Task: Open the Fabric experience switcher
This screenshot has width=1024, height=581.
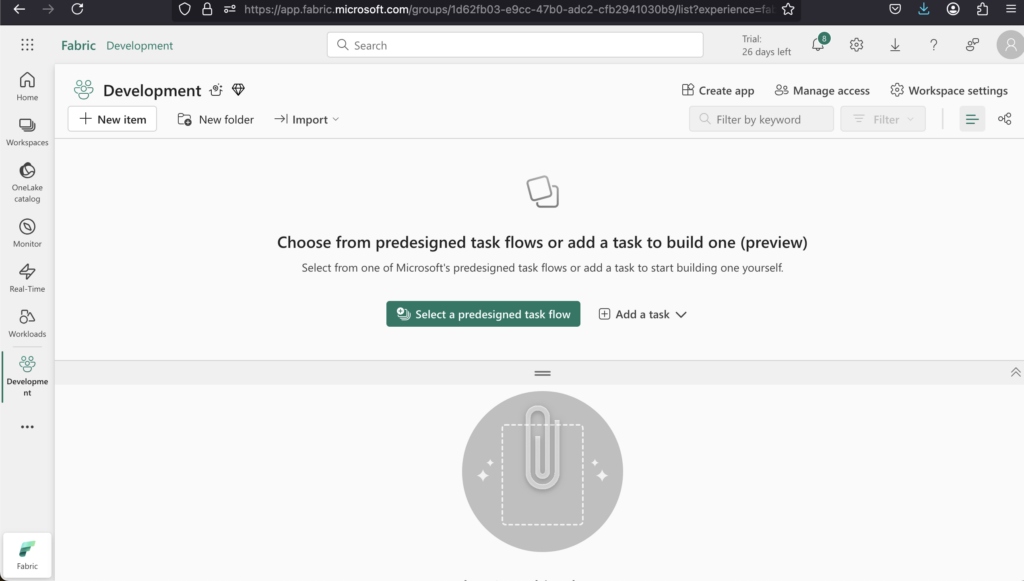Action: pyautogui.click(x=27, y=556)
